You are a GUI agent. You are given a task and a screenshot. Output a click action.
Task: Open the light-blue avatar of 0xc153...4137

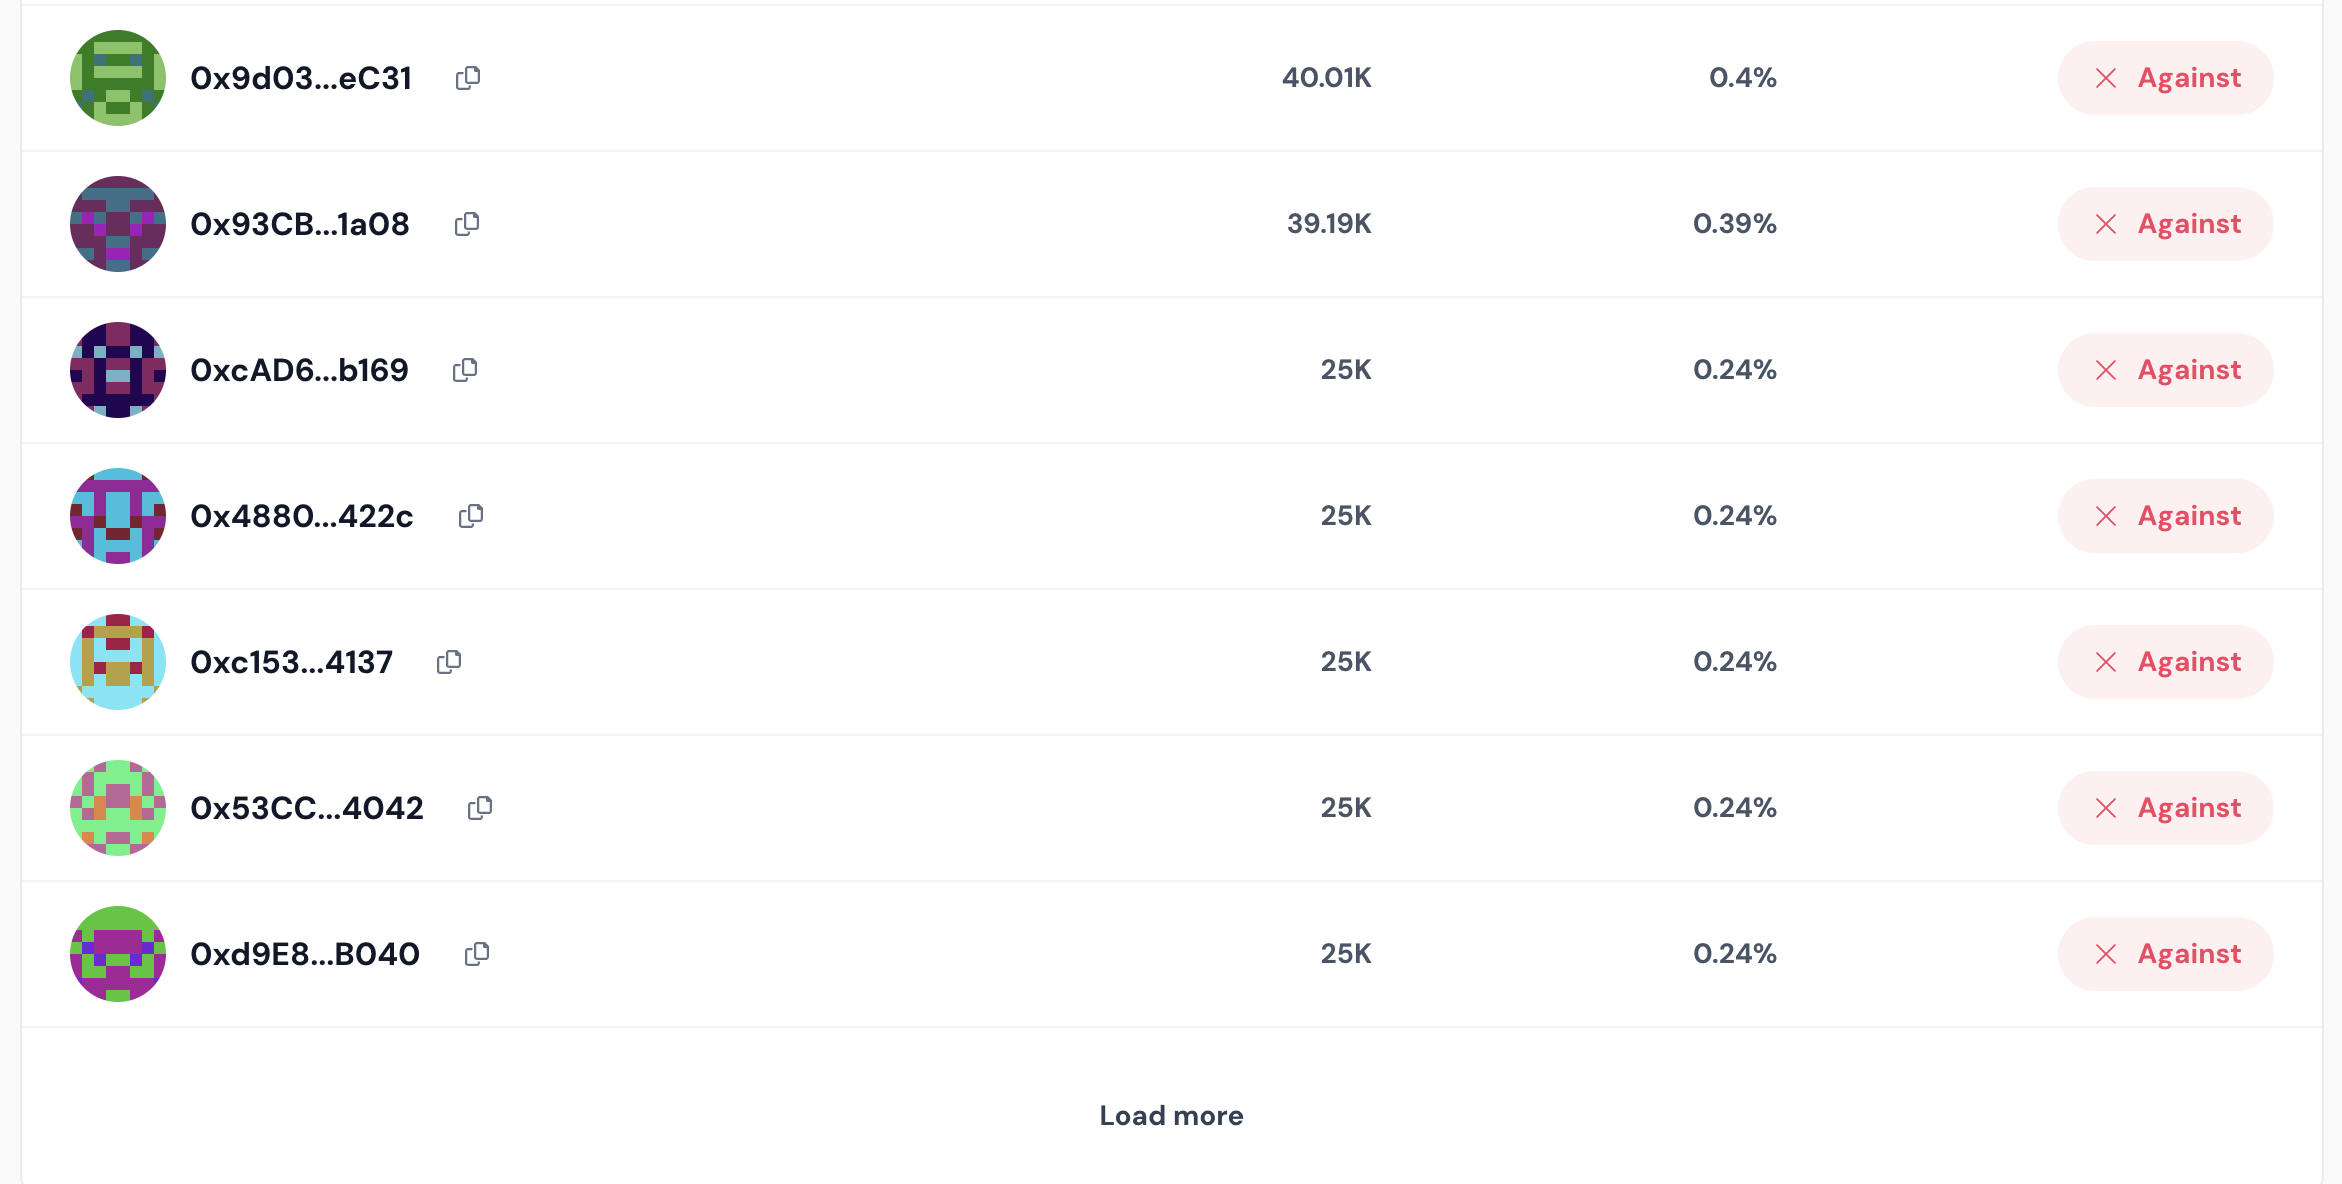tap(118, 662)
